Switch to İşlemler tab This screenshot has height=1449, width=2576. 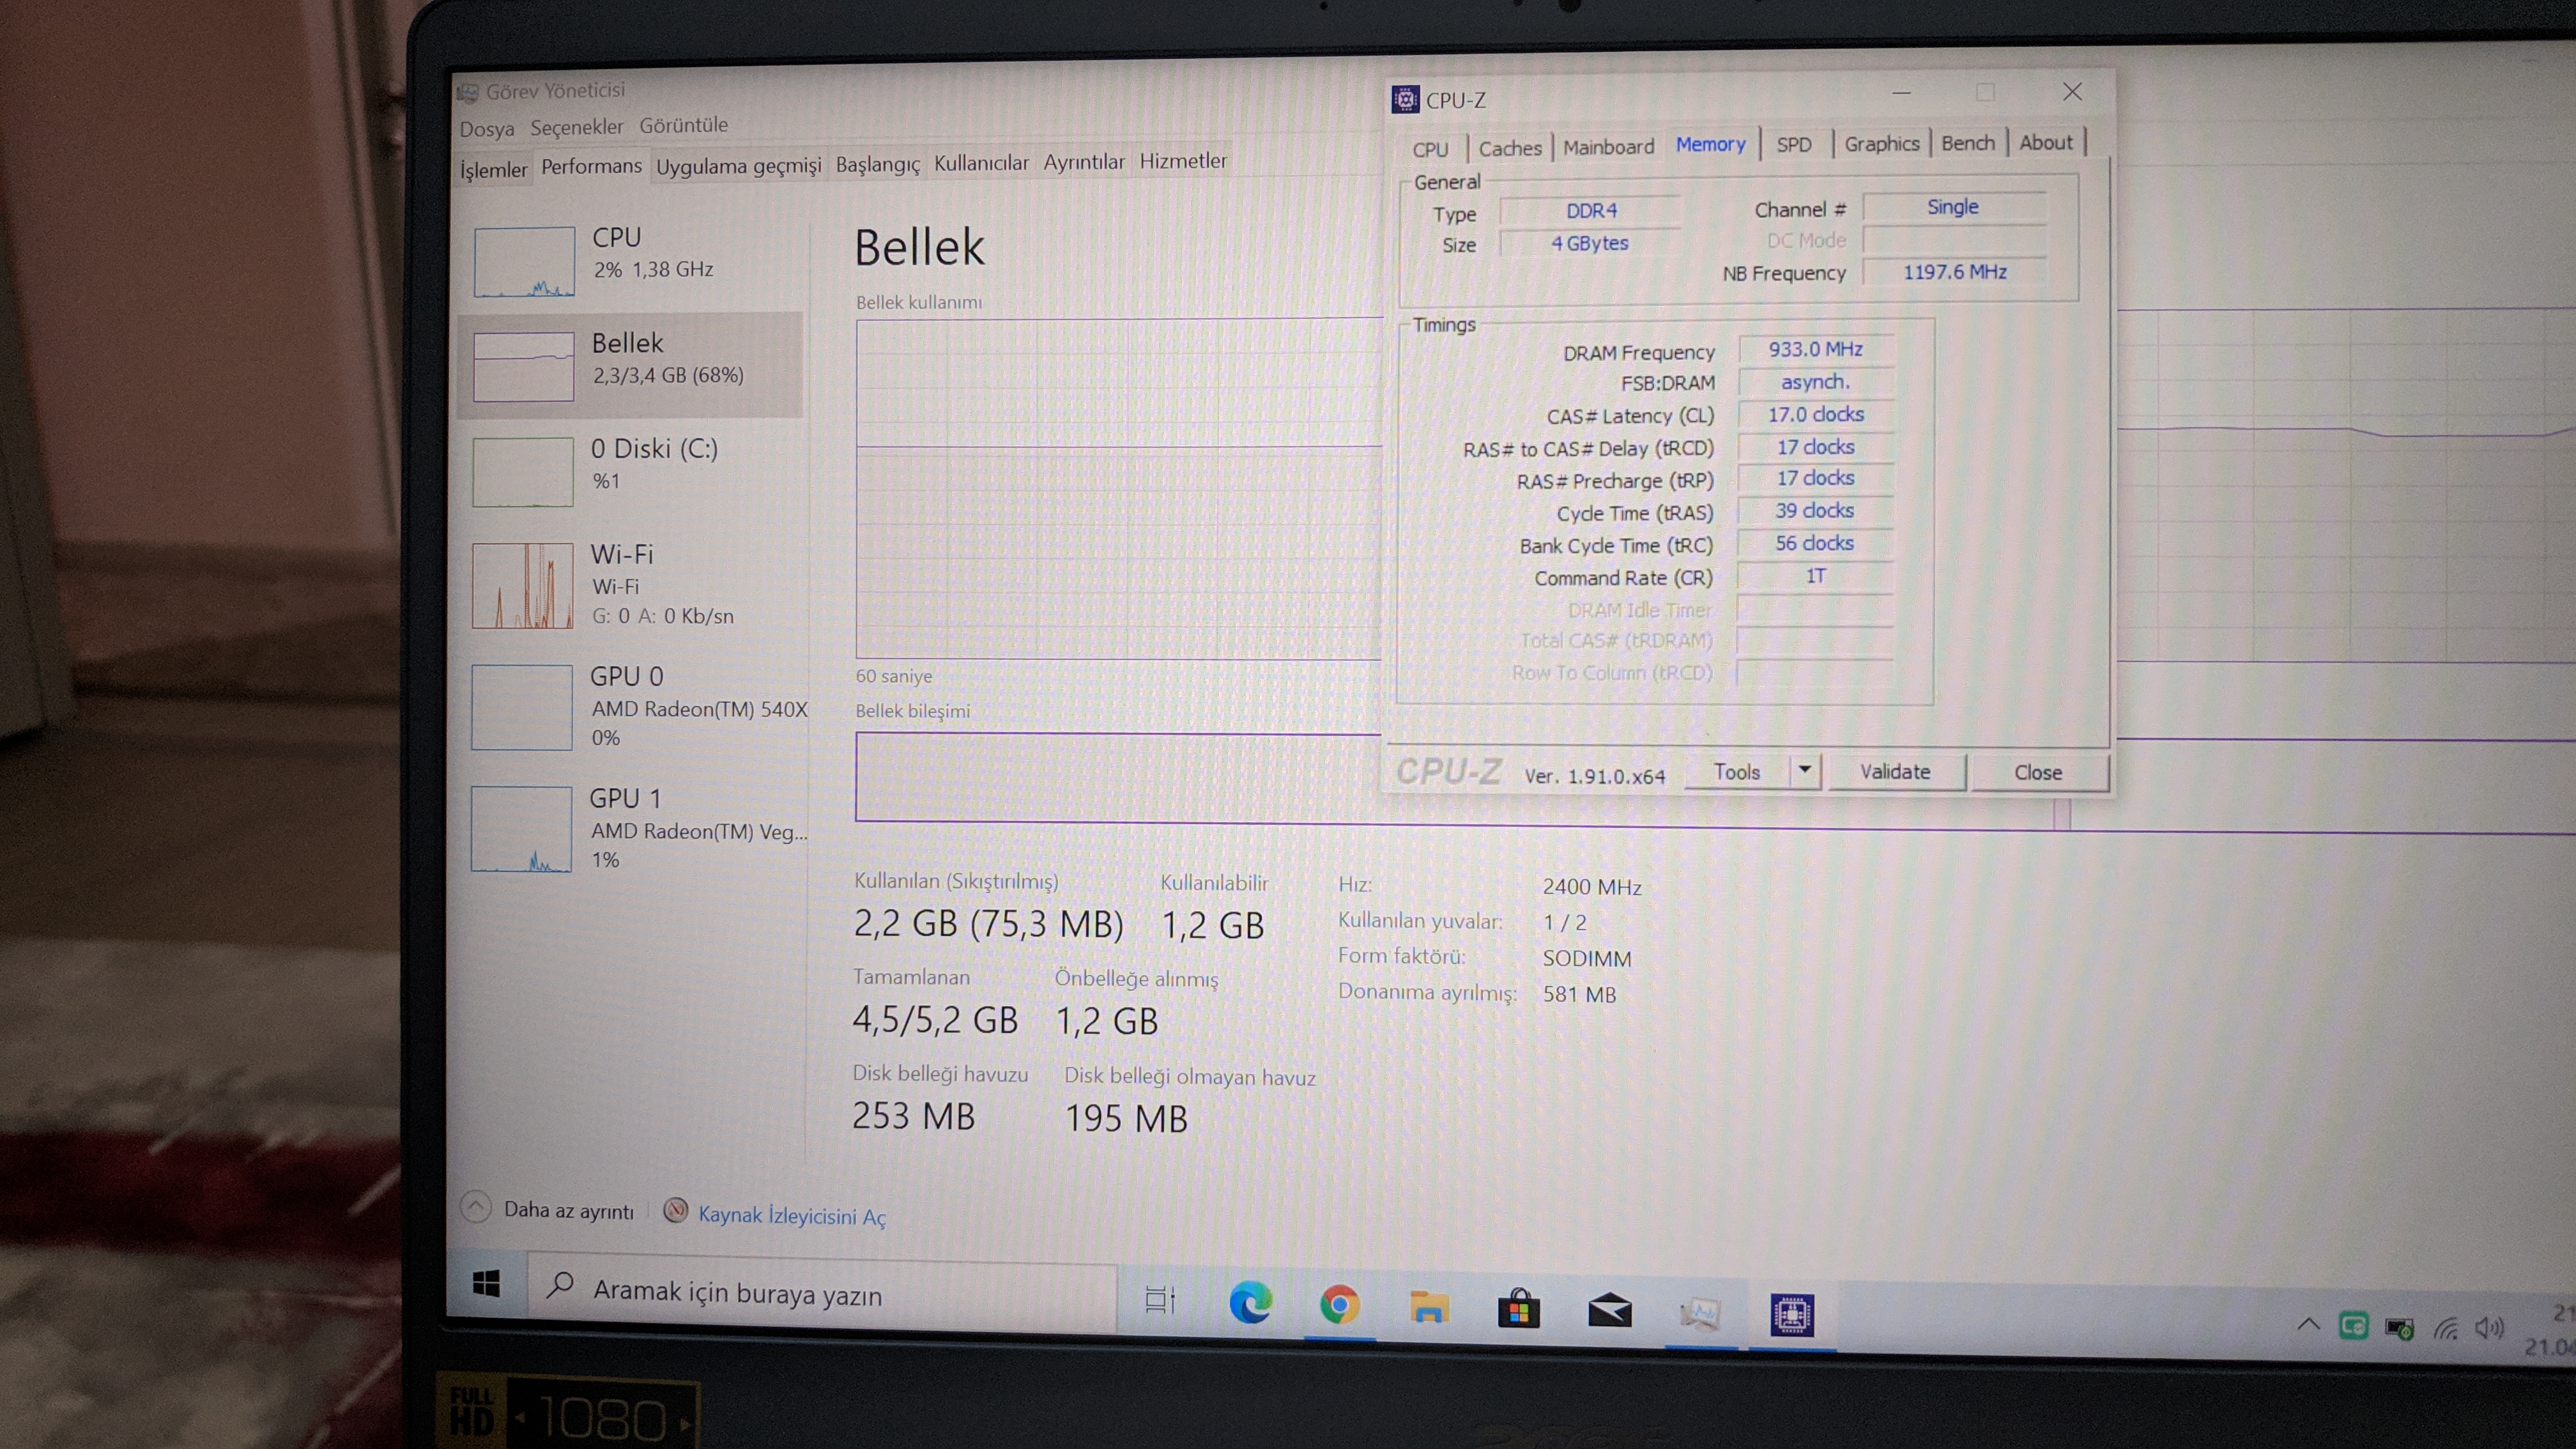pyautogui.click(x=493, y=170)
